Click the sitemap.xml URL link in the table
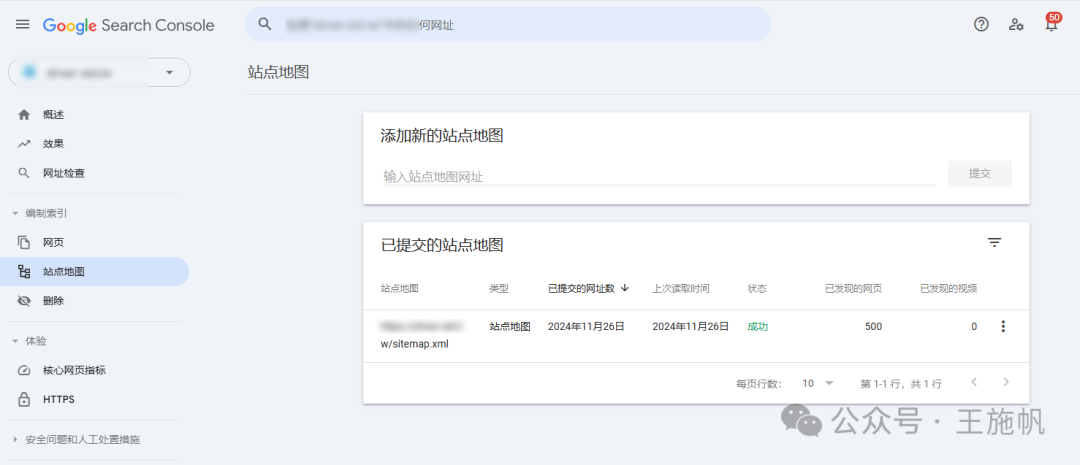 coord(421,334)
